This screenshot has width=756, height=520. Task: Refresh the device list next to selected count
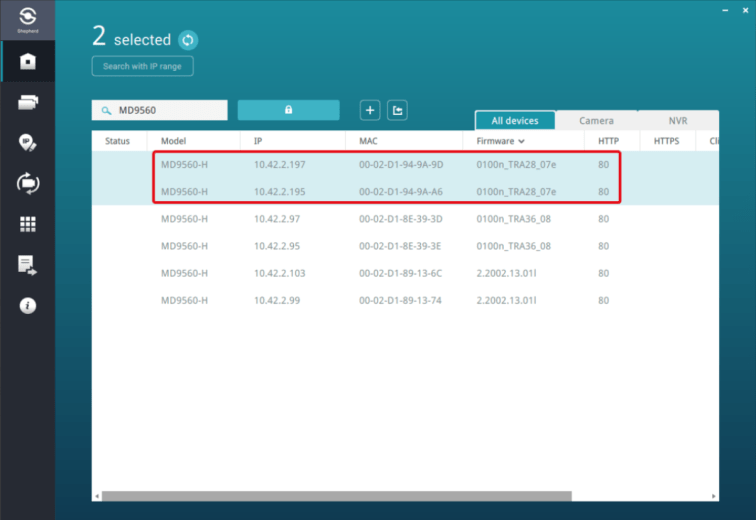pos(188,40)
